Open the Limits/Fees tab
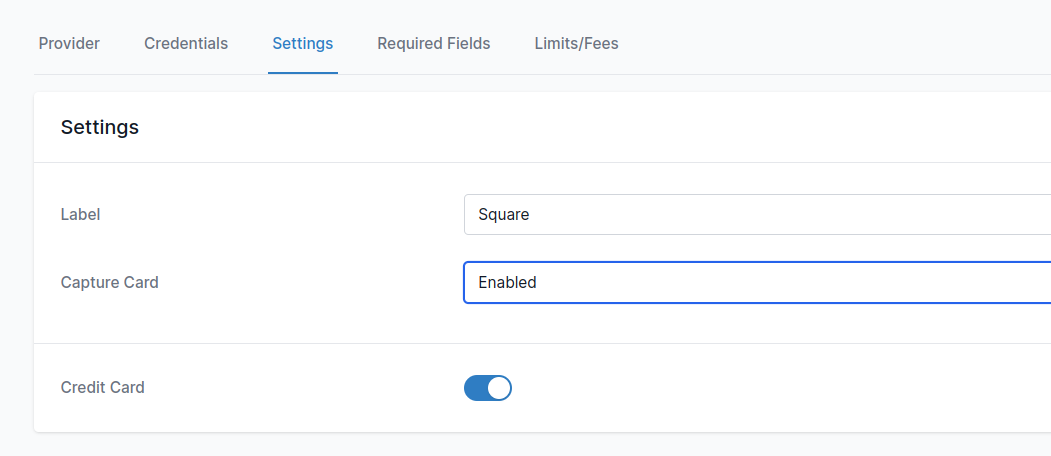The image size is (1051, 456). pos(576,44)
